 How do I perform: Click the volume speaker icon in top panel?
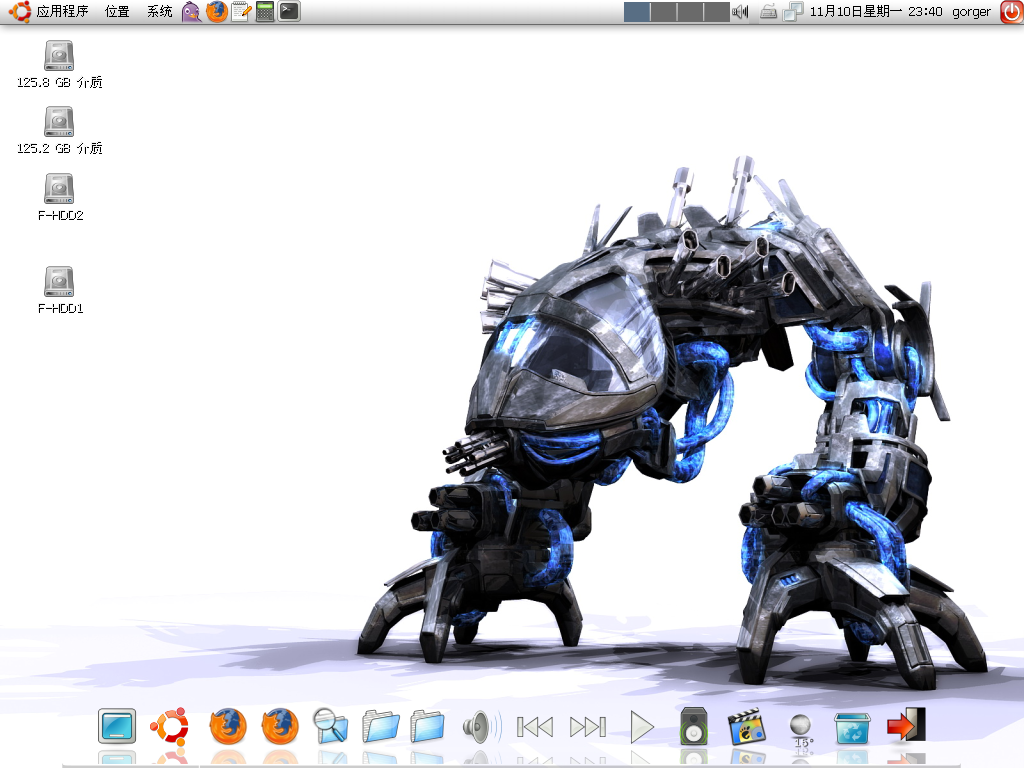tap(741, 12)
